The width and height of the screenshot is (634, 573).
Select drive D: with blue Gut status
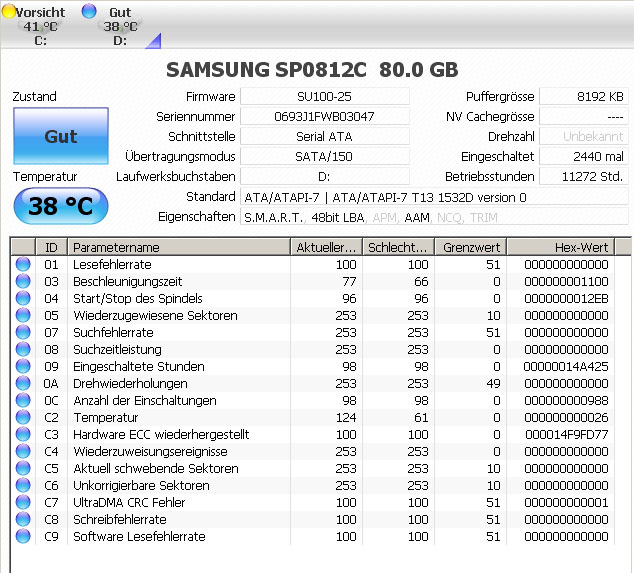pos(112,25)
